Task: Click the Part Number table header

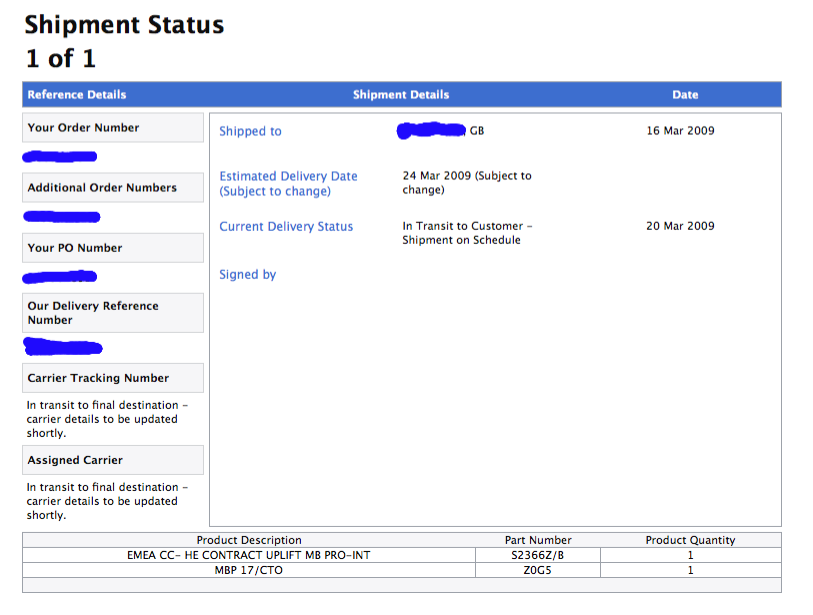Action: (538, 540)
